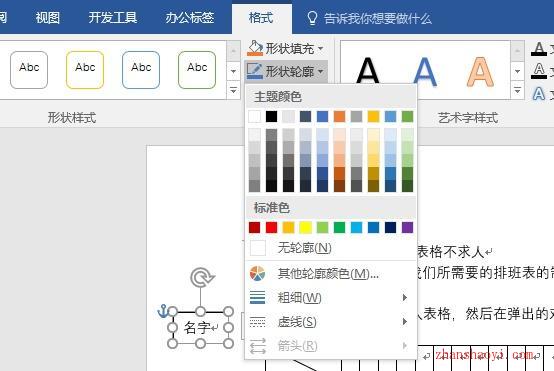This screenshot has width=554, height=371.
Task: Open the 形状填充 dropdown arrow
Action: coord(320,48)
